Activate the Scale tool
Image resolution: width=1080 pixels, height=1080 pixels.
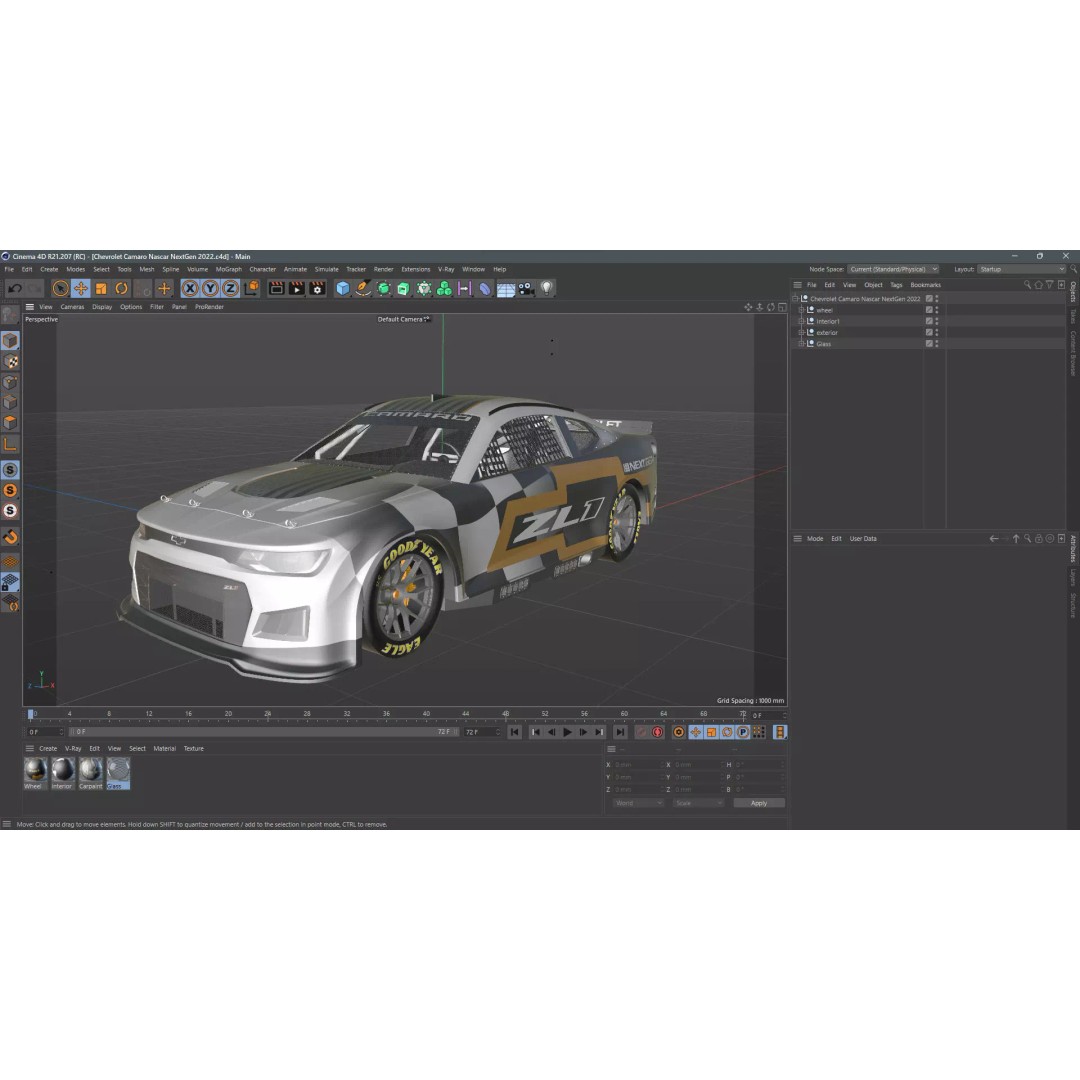(101, 289)
